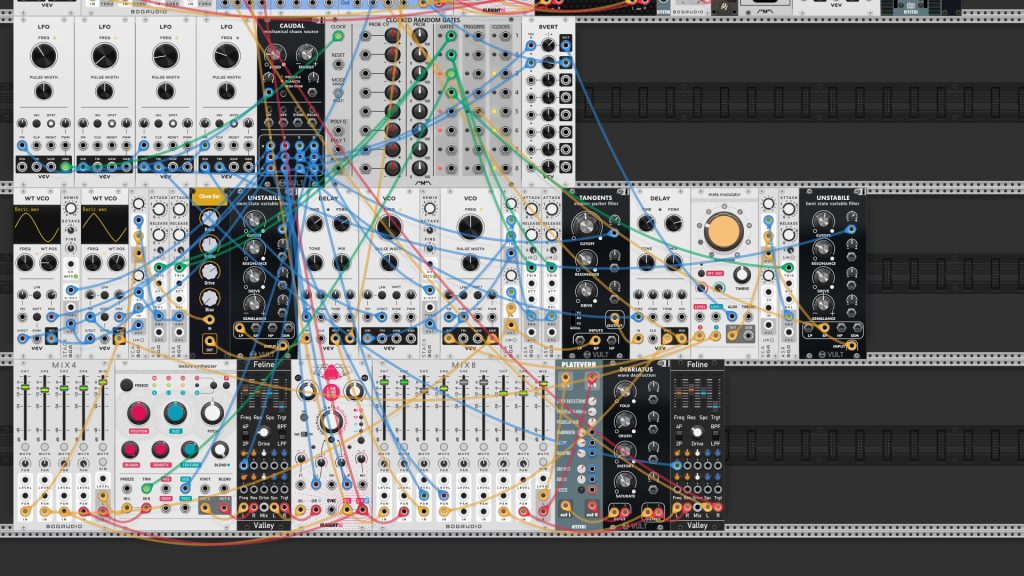Adjust FOLD knob on Debriatus
This screenshot has width=1024, height=576.
click(x=625, y=391)
